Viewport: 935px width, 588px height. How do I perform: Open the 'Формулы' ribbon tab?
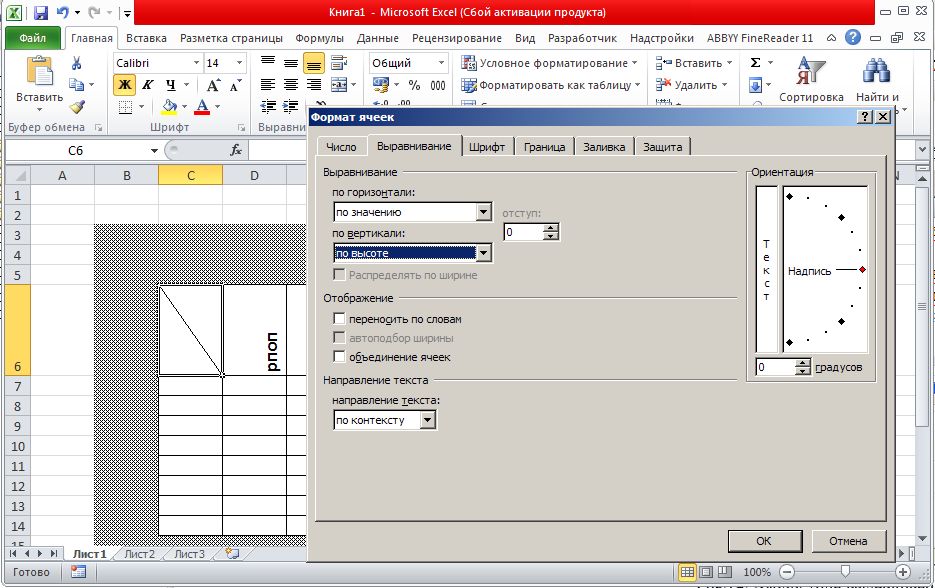[320, 38]
